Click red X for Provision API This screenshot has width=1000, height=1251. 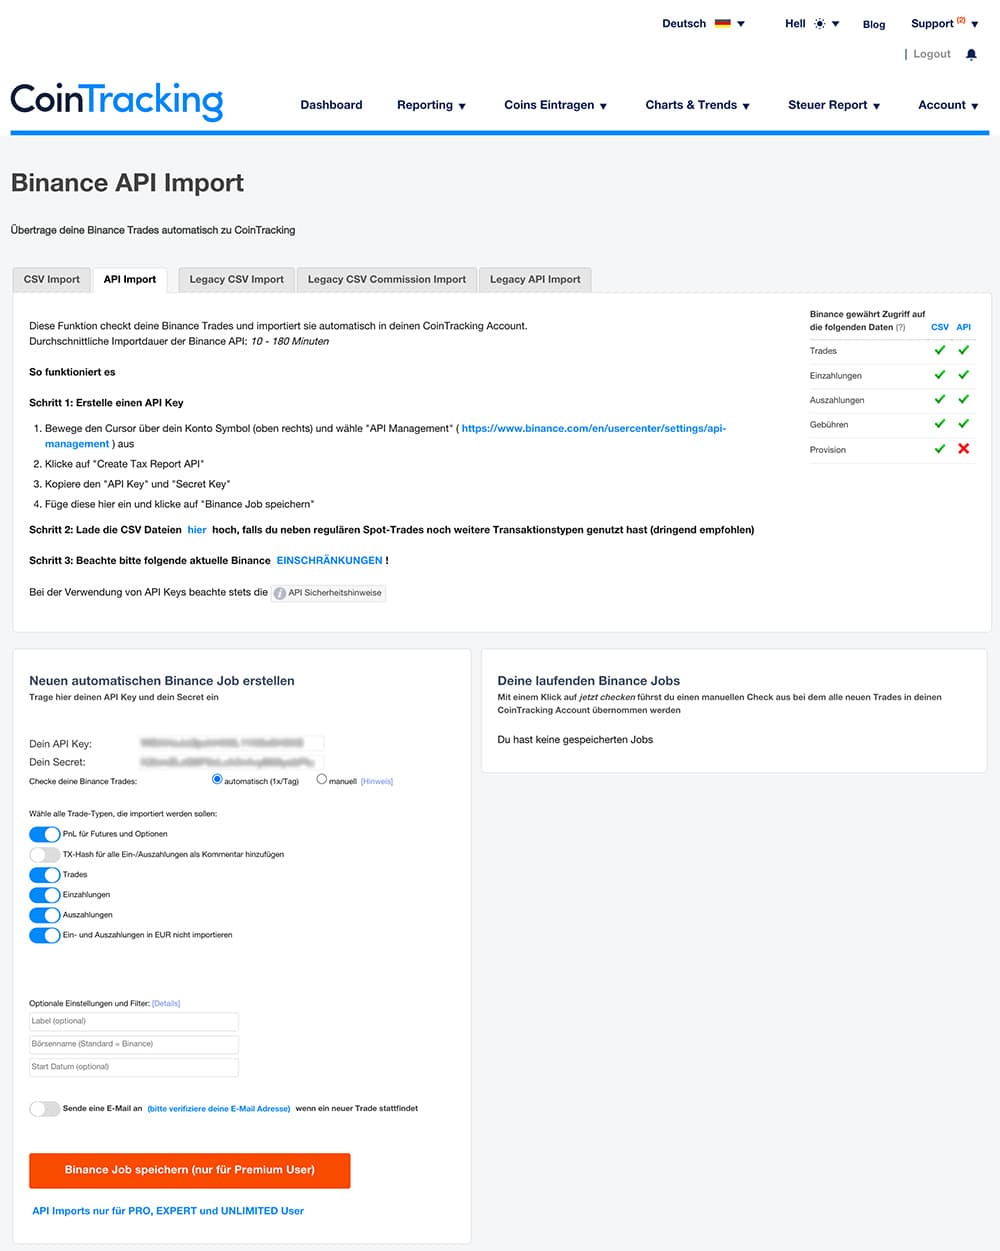[x=964, y=449]
